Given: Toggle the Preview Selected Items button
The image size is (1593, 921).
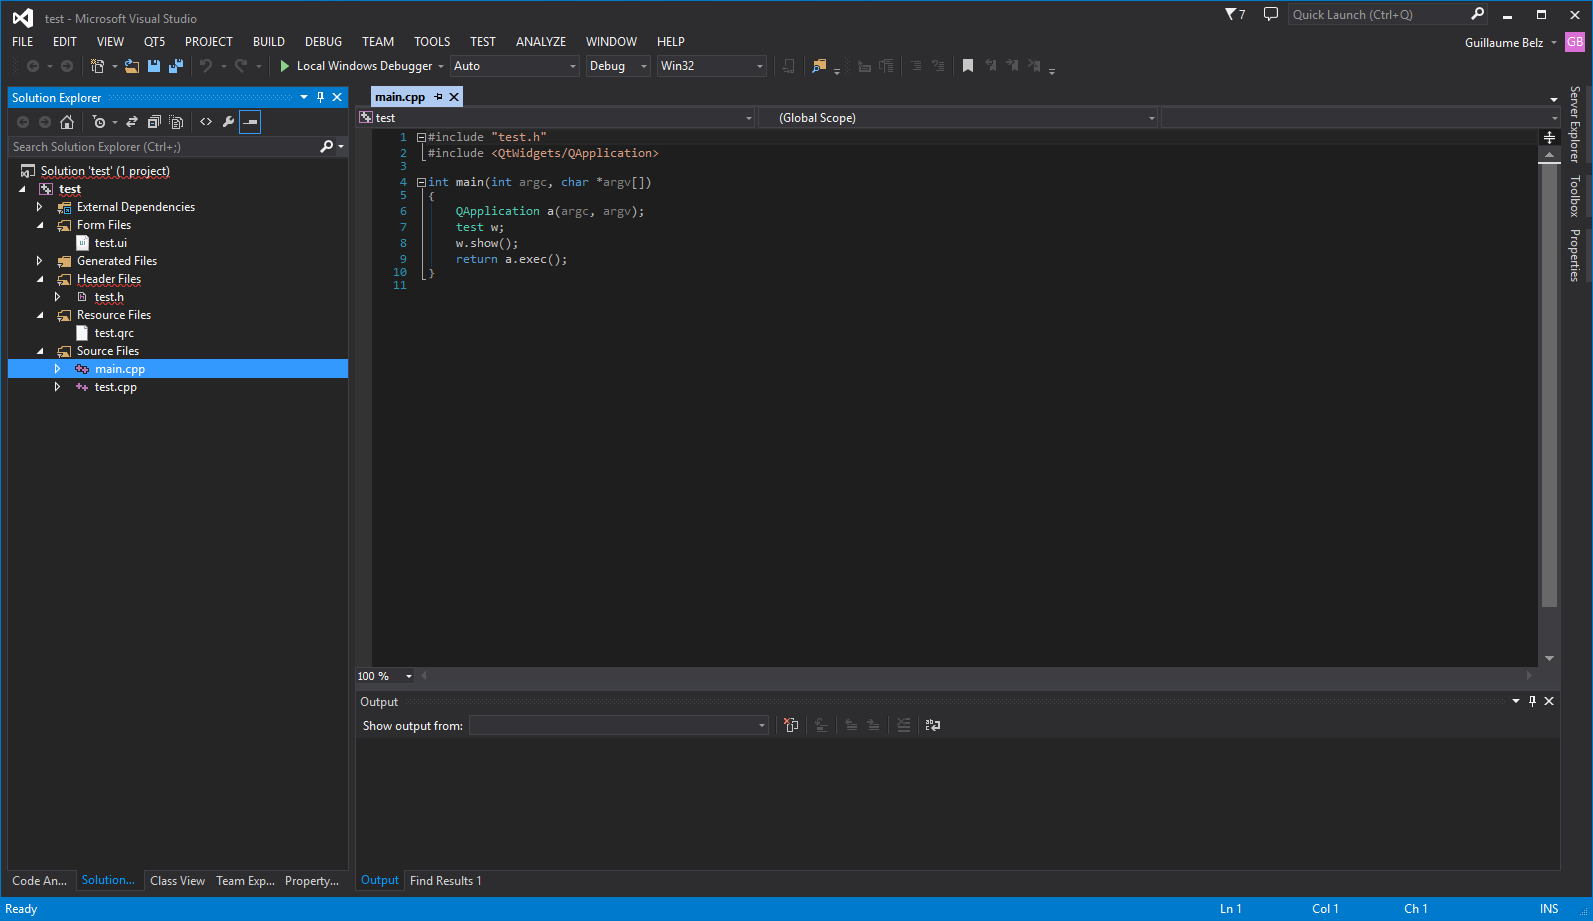Looking at the screenshot, I should click(x=250, y=122).
